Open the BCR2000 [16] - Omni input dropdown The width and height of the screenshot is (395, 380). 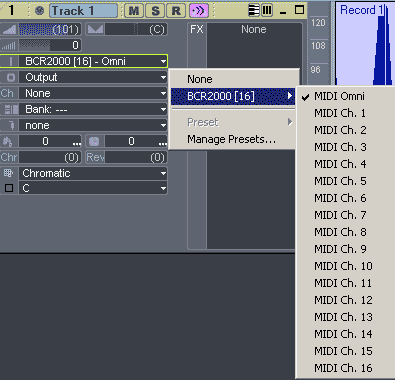(93, 61)
